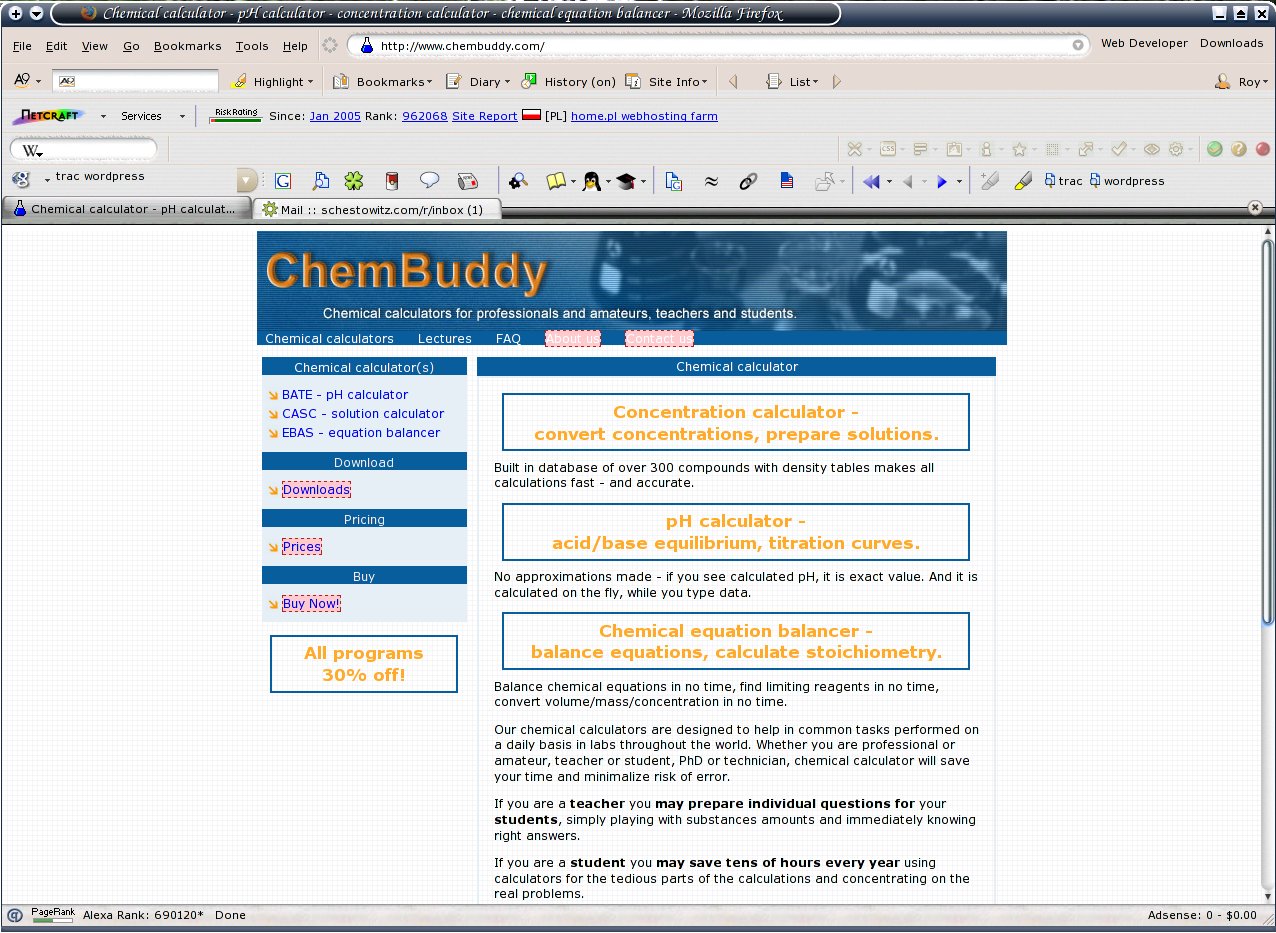Open the EBAS - equation balancer link
This screenshot has width=1276, height=933.
(361, 433)
